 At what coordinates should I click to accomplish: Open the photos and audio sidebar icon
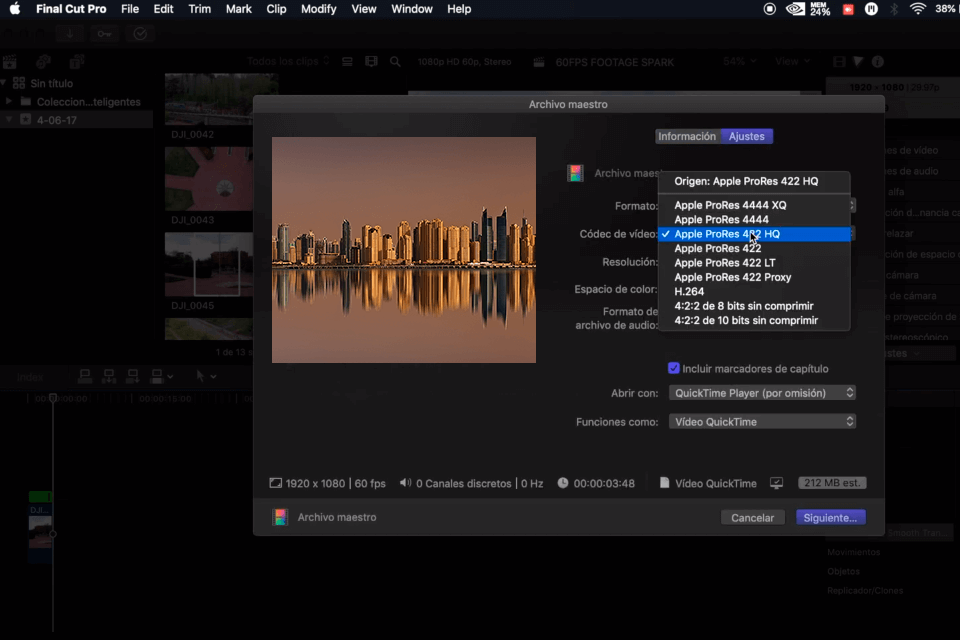43,62
